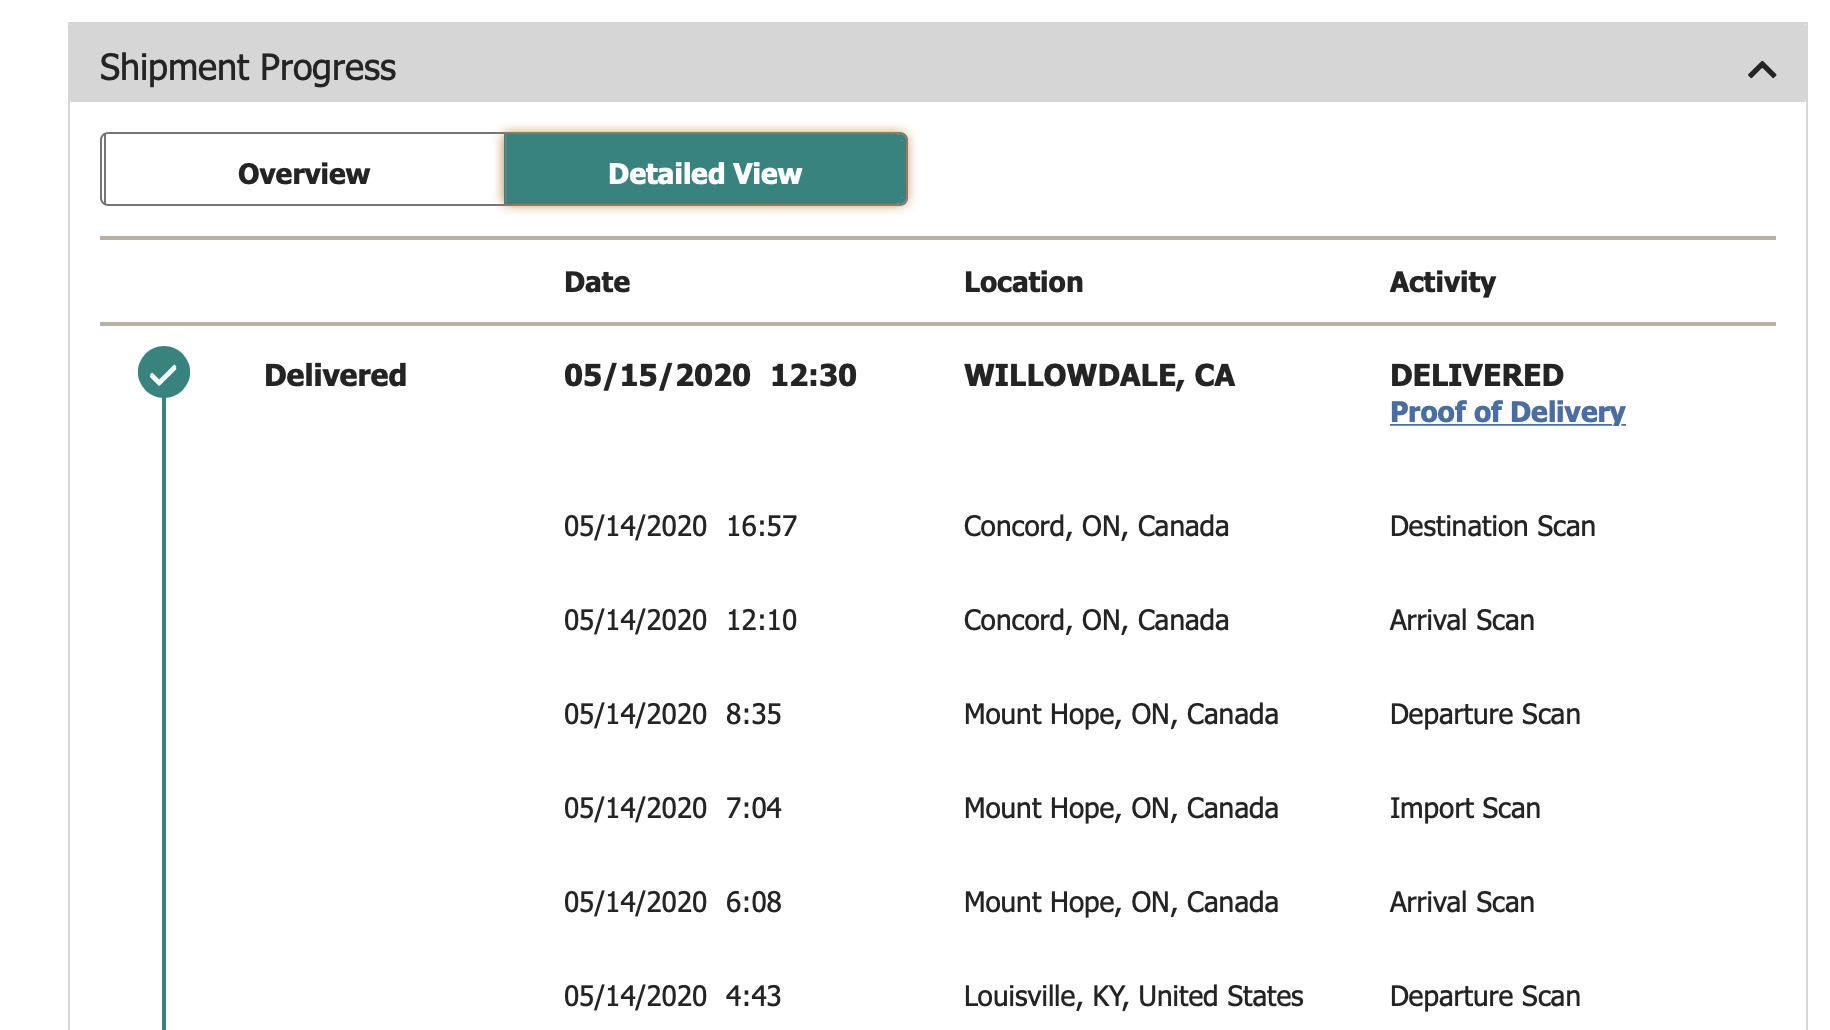Switch to the Overview tab
The width and height of the screenshot is (1830, 1030).
(x=304, y=173)
